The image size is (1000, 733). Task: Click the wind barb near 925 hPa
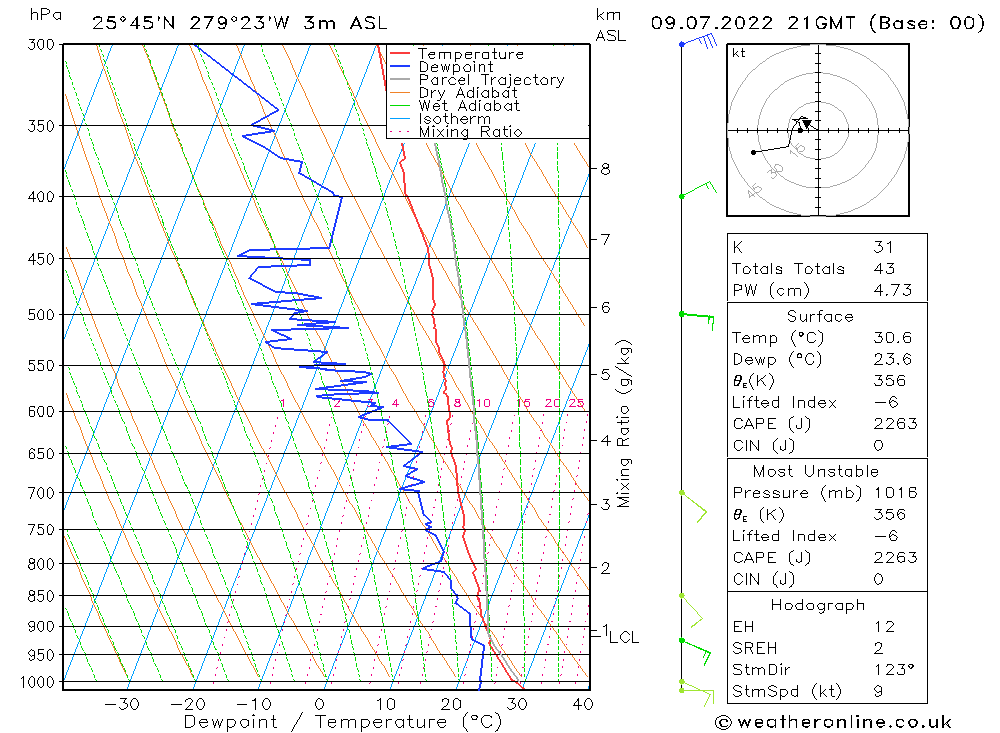695,651
